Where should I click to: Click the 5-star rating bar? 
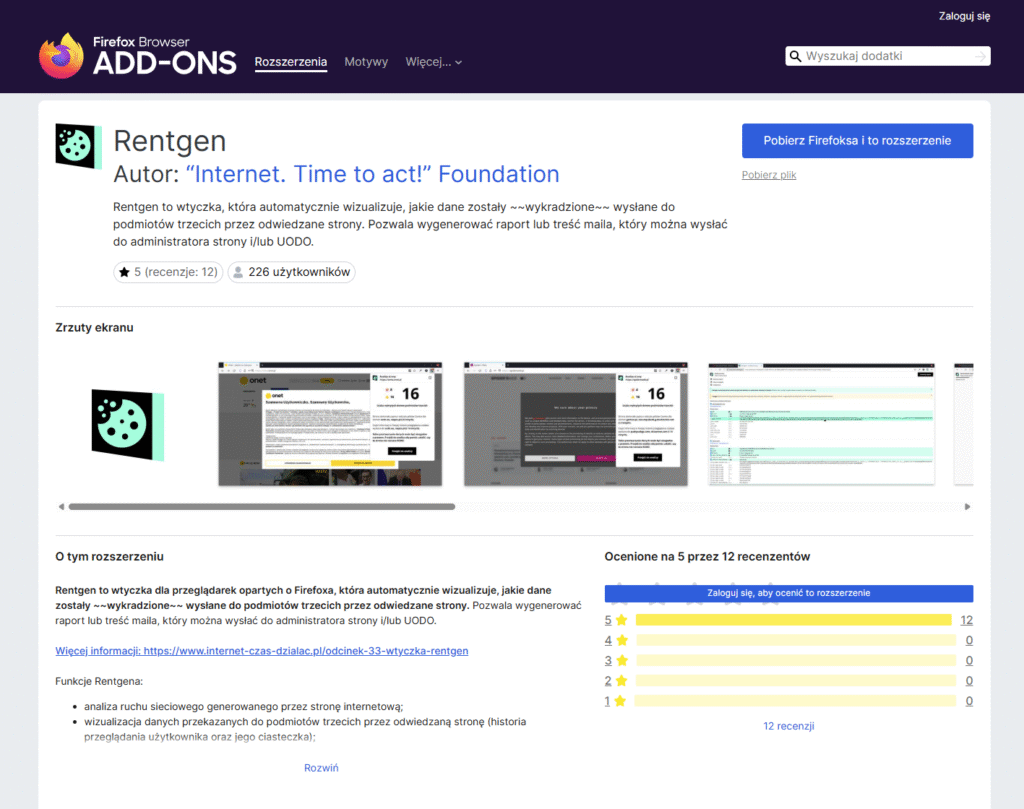[793, 620]
